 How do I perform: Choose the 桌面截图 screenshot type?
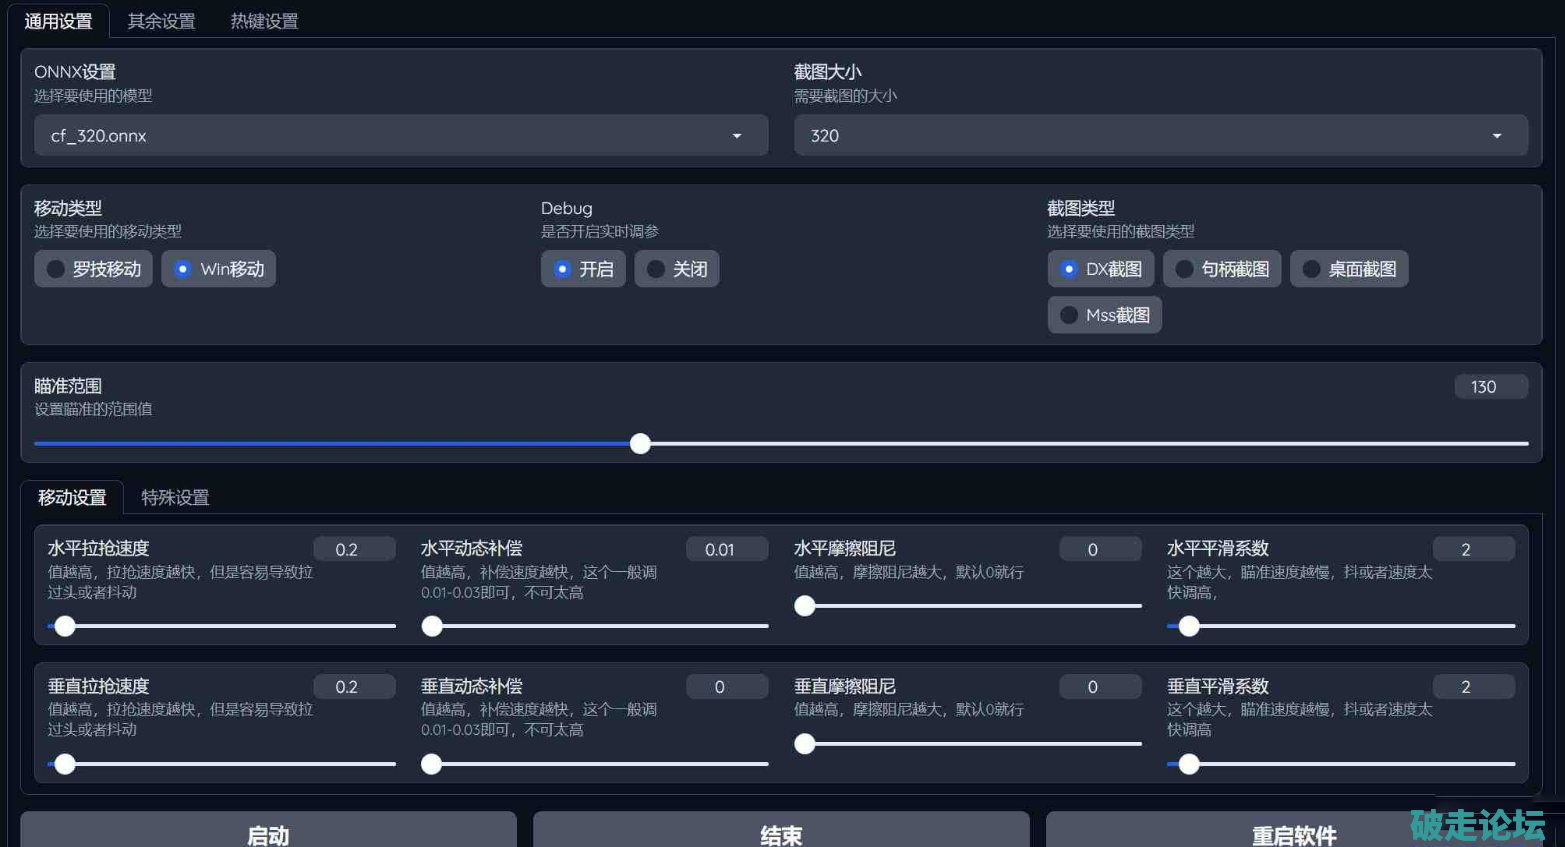click(1348, 269)
